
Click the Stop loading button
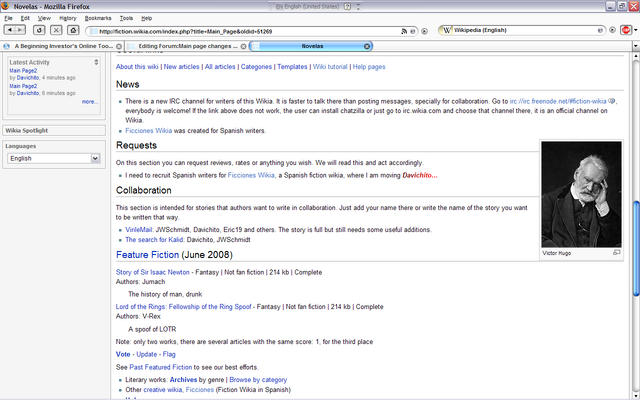pos(56,30)
